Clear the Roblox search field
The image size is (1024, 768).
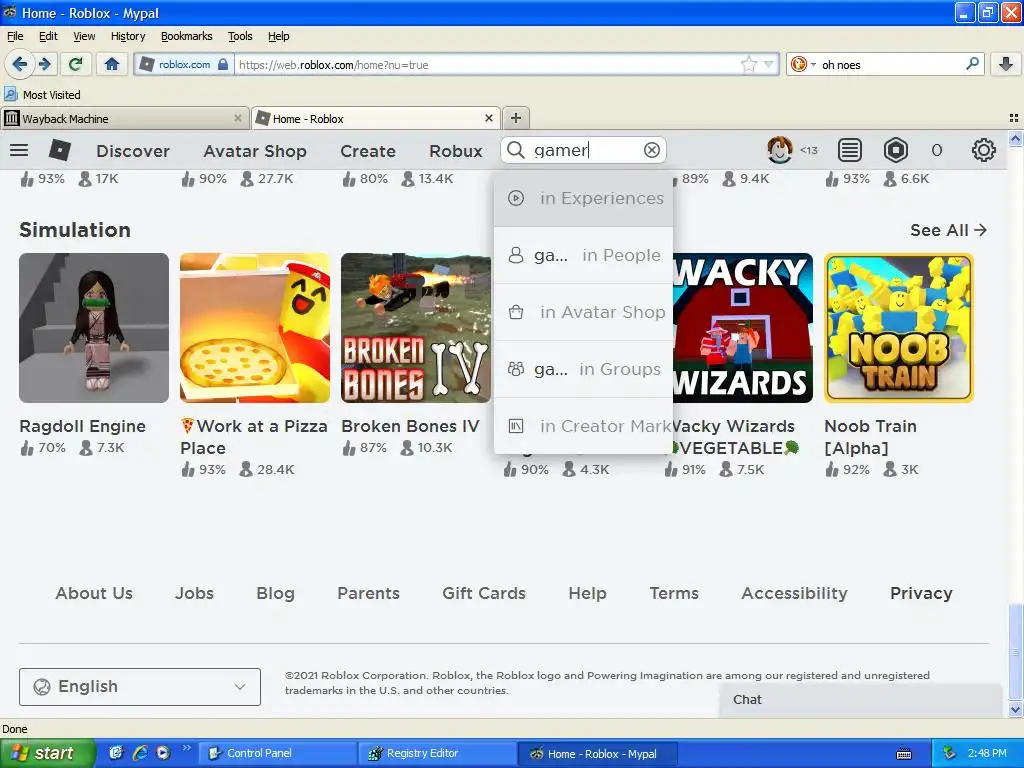click(x=652, y=150)
